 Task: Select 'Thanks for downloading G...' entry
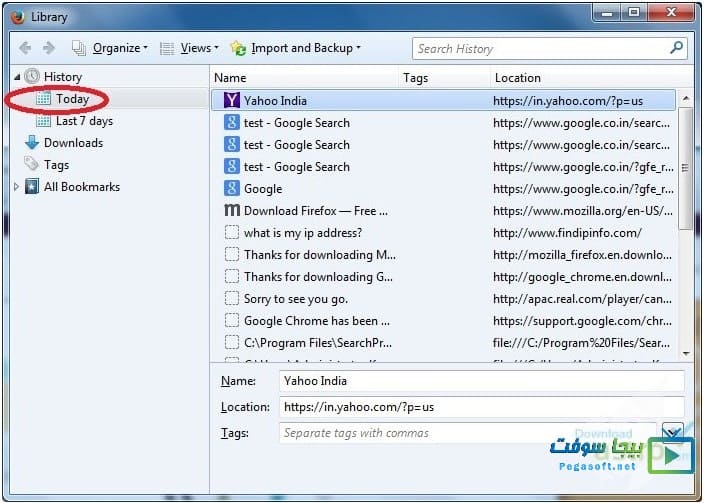444,277
